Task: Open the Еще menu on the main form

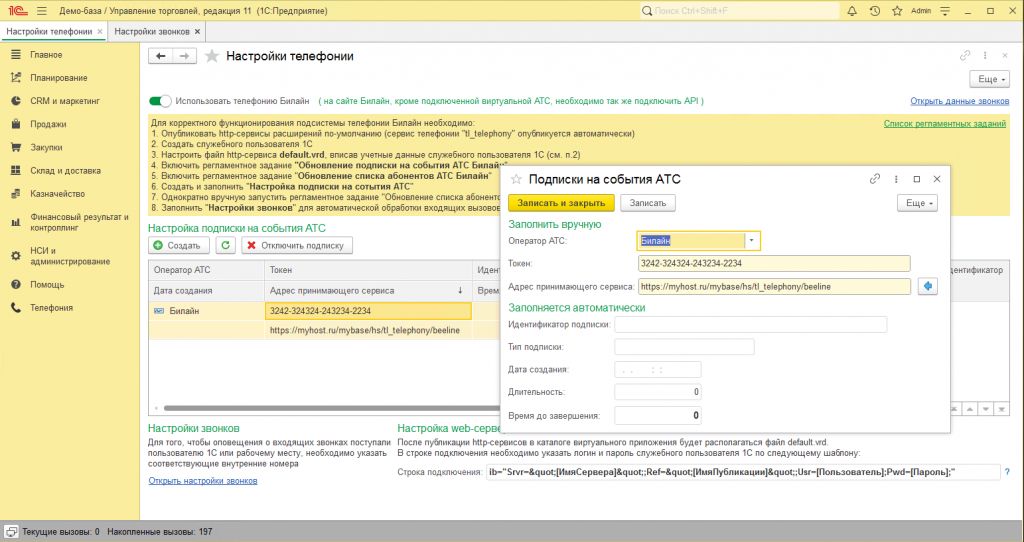Action: (989, 79)
